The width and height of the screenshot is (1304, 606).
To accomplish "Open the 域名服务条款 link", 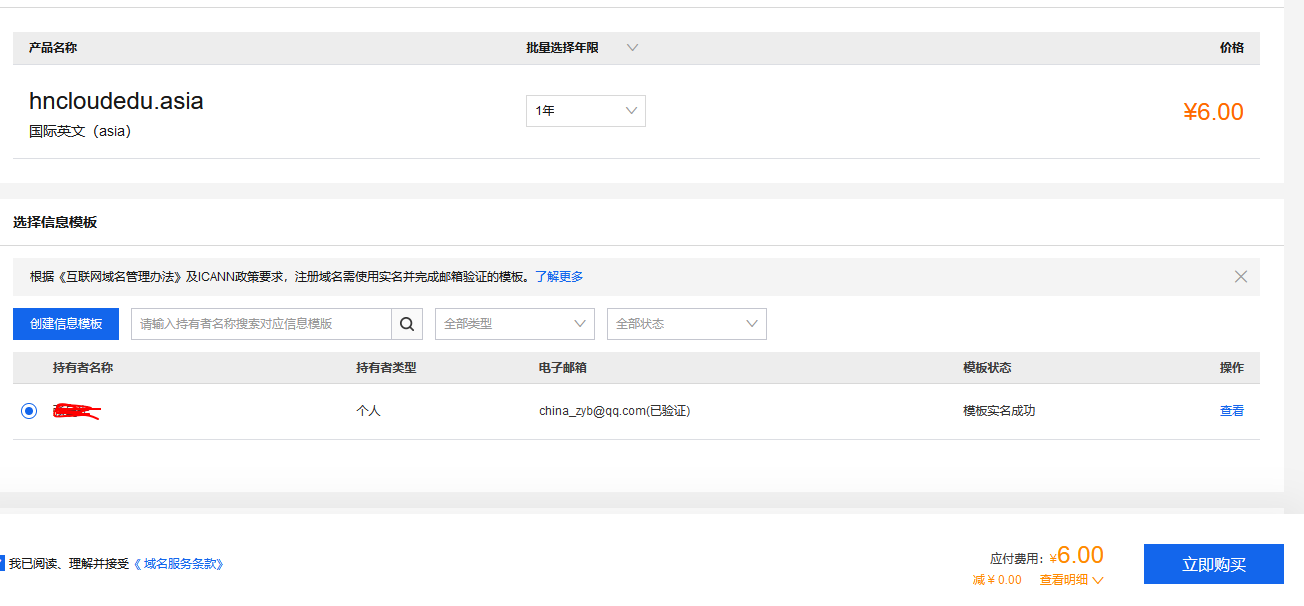I will [179, 564].
